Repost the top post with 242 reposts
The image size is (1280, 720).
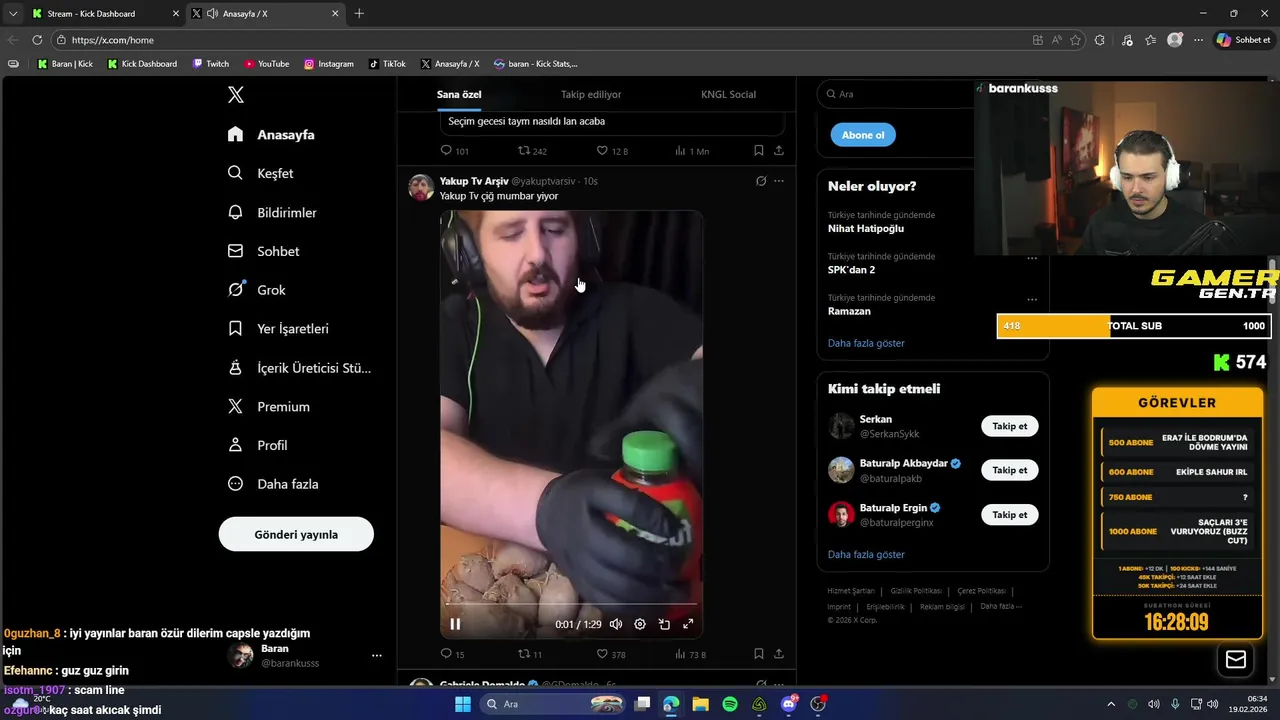pos(524,151)
